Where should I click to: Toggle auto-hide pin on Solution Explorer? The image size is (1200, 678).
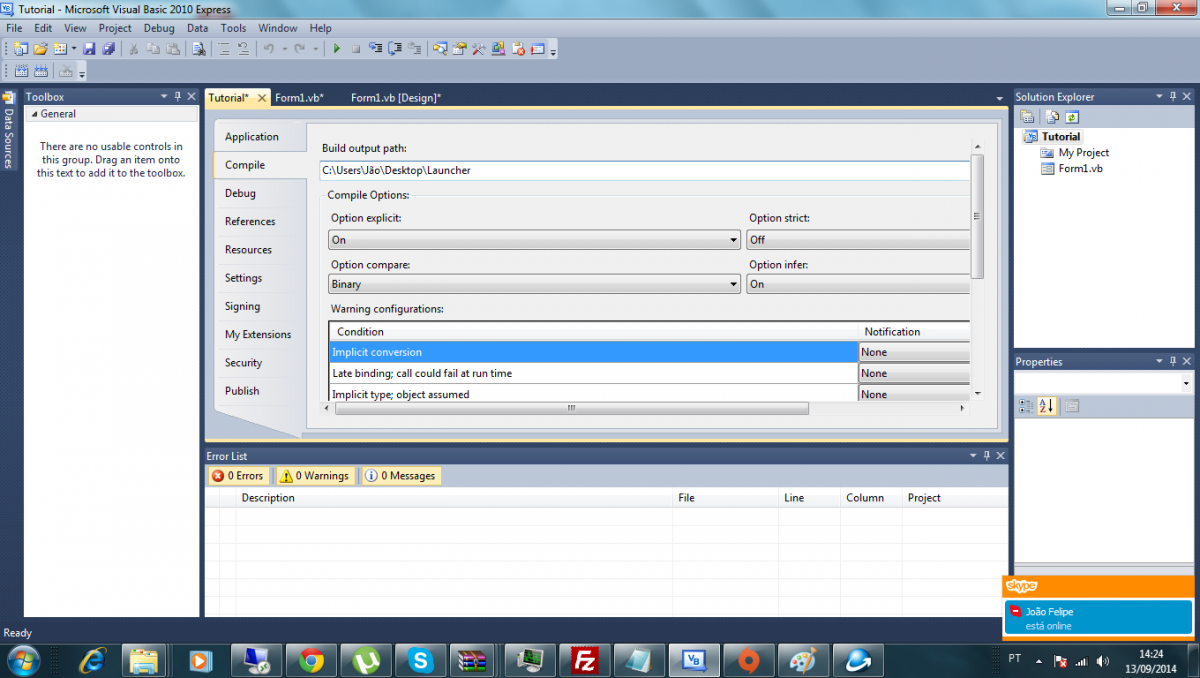click(x=1174, y=97)
